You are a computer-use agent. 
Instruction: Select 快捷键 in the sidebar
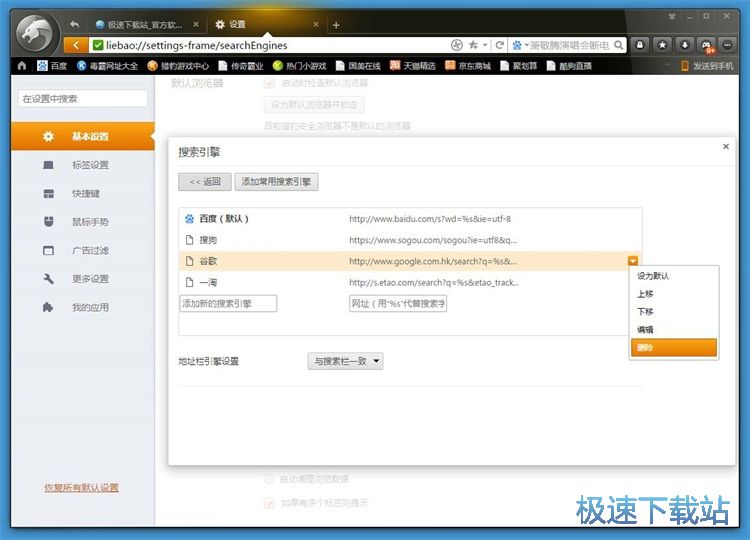pos(83,193)
